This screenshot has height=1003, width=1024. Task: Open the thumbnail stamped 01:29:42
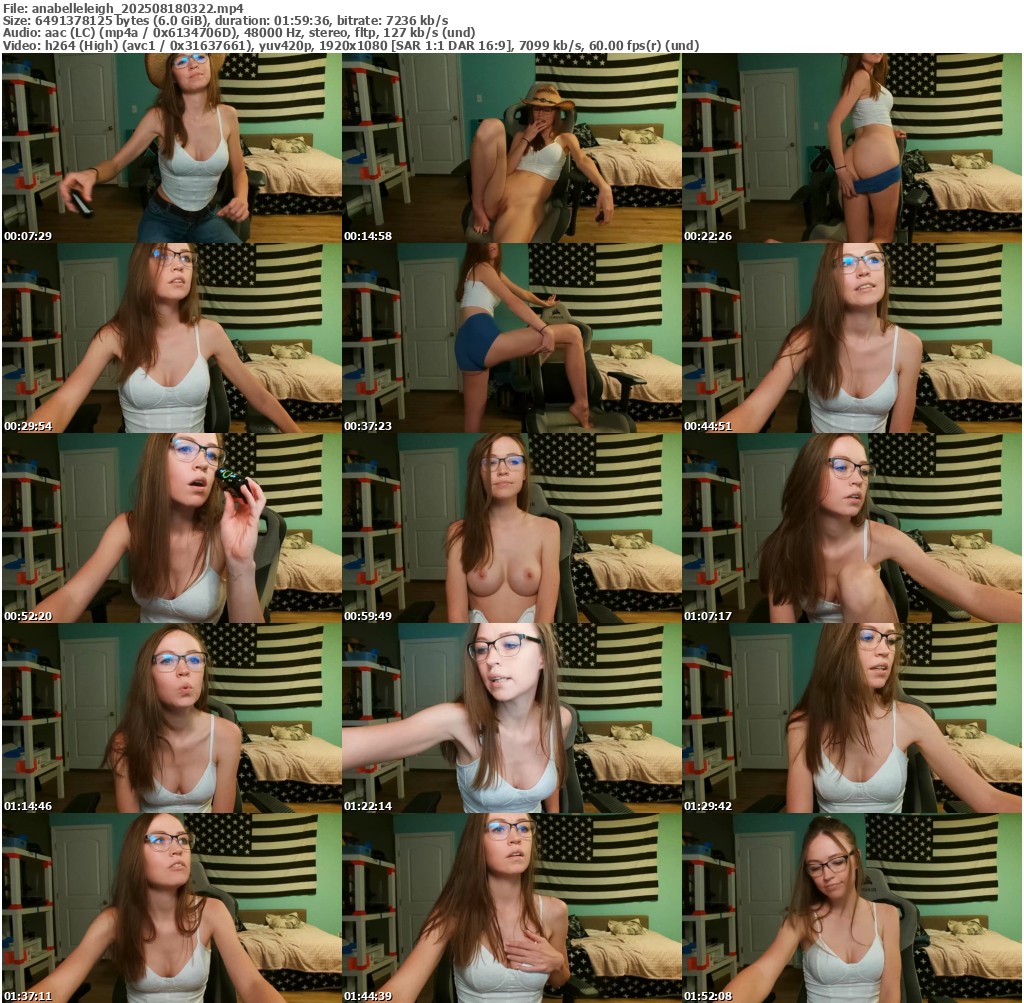[x=852, y=718]
